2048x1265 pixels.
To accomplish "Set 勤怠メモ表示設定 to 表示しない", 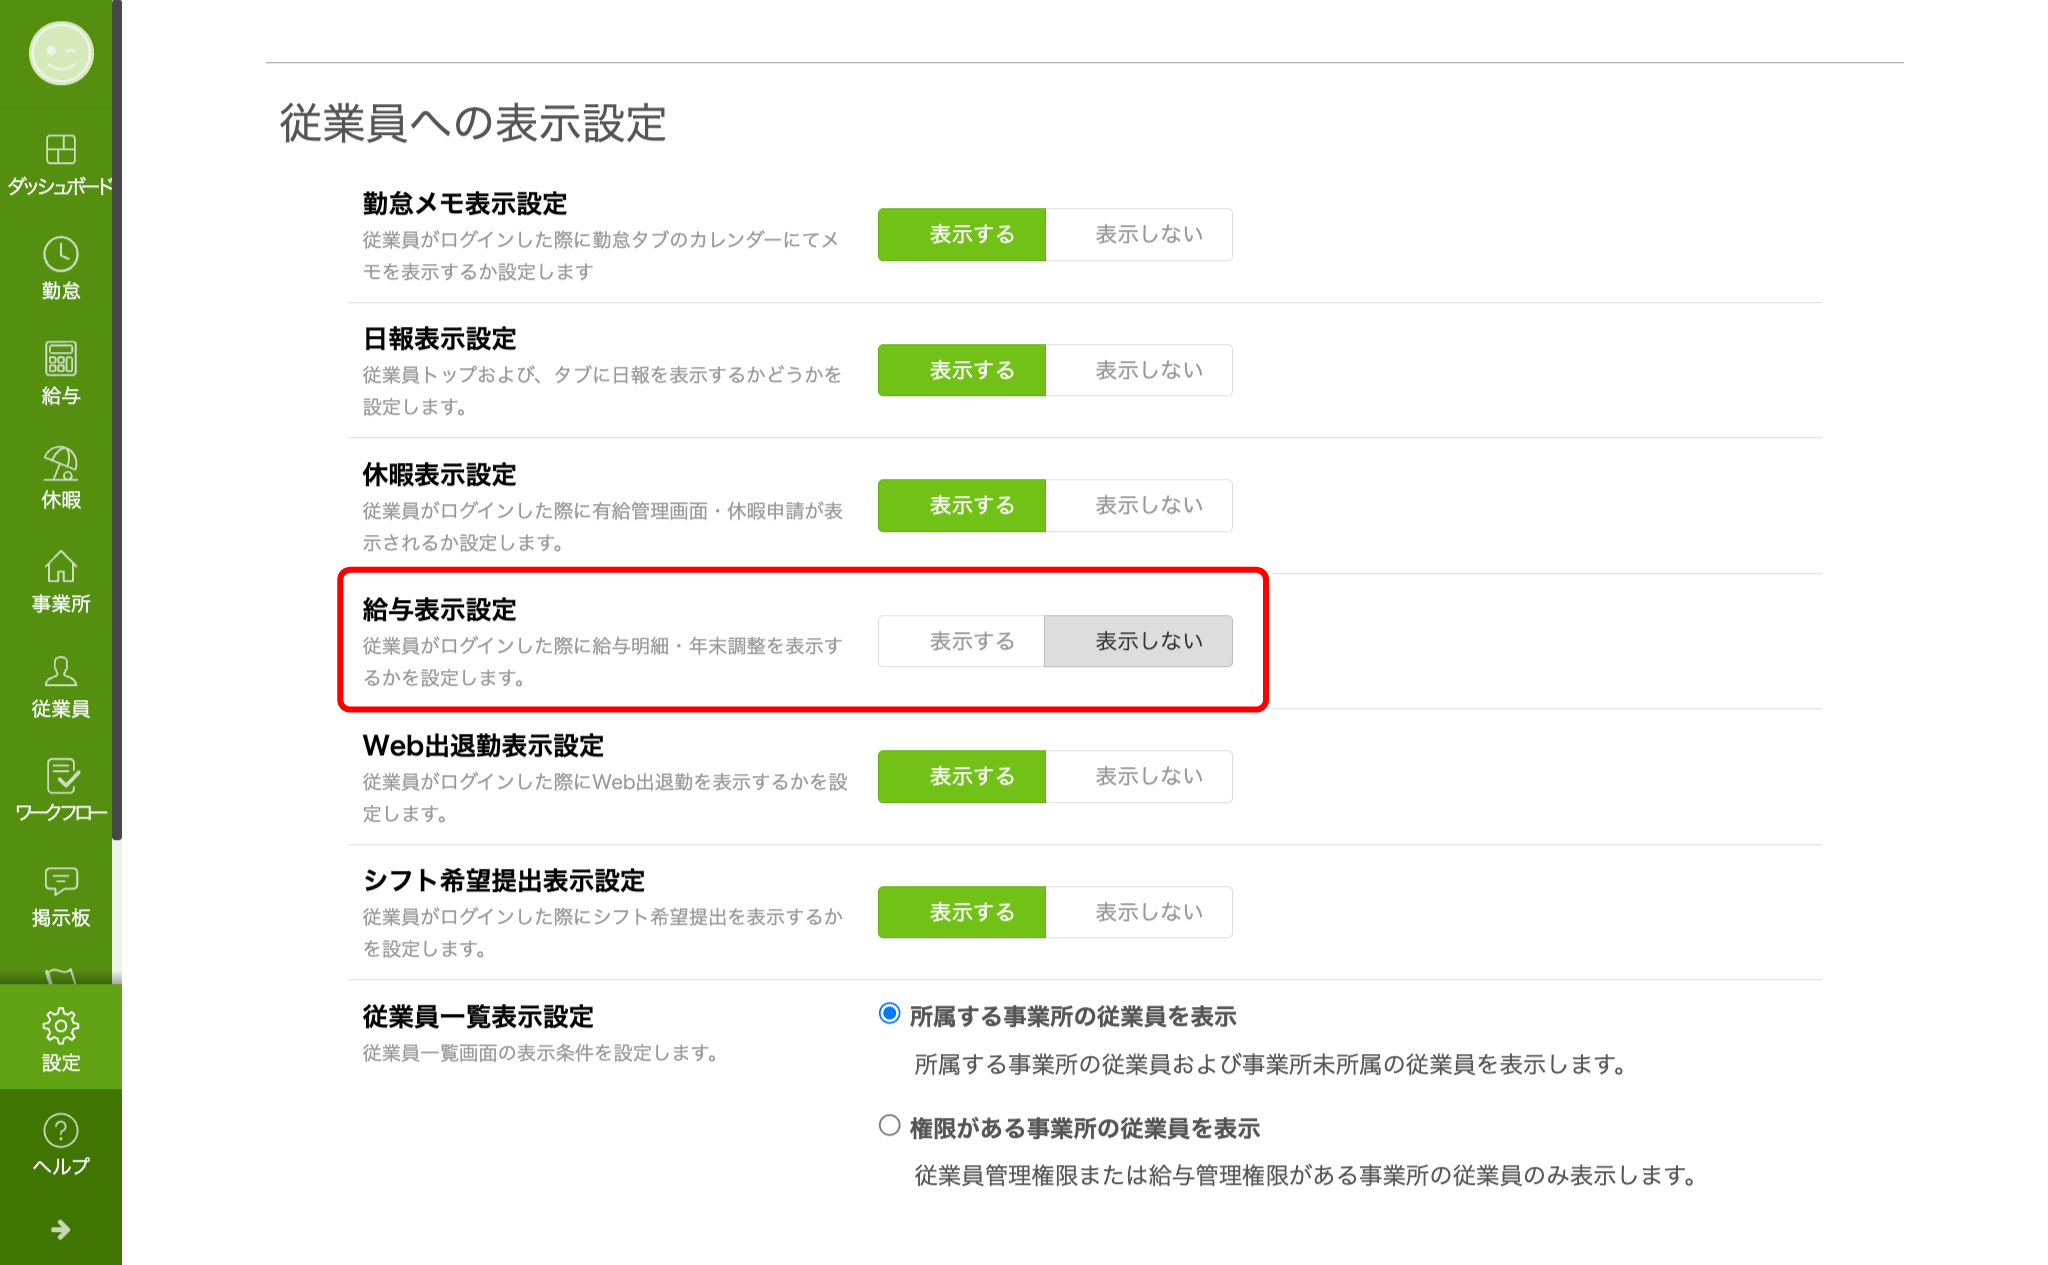I will (x=1139, y=234).
